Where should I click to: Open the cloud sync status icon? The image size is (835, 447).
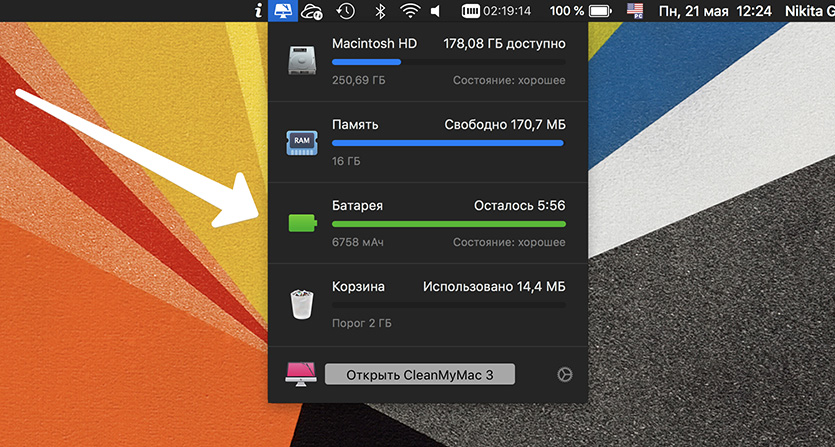tap(312, 11)
